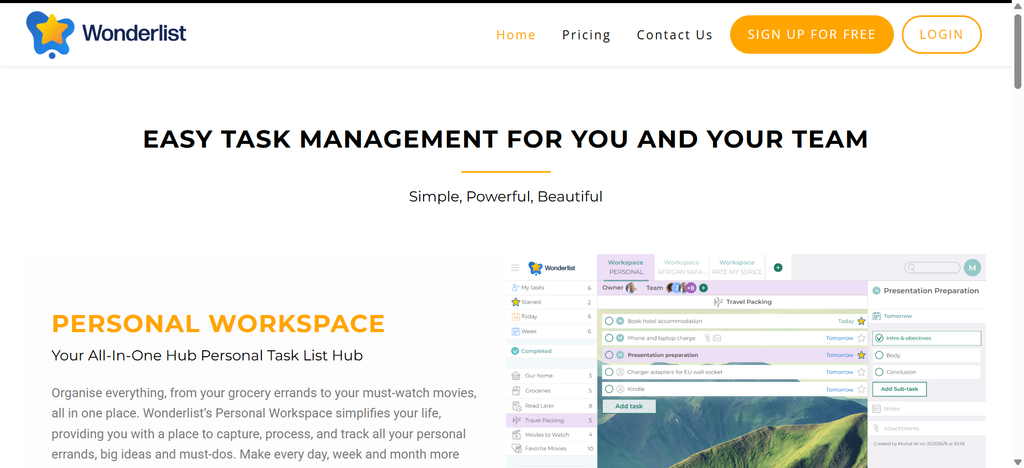Click the My tasks person icon
The image size is (1024, 468).
point(515,287)
